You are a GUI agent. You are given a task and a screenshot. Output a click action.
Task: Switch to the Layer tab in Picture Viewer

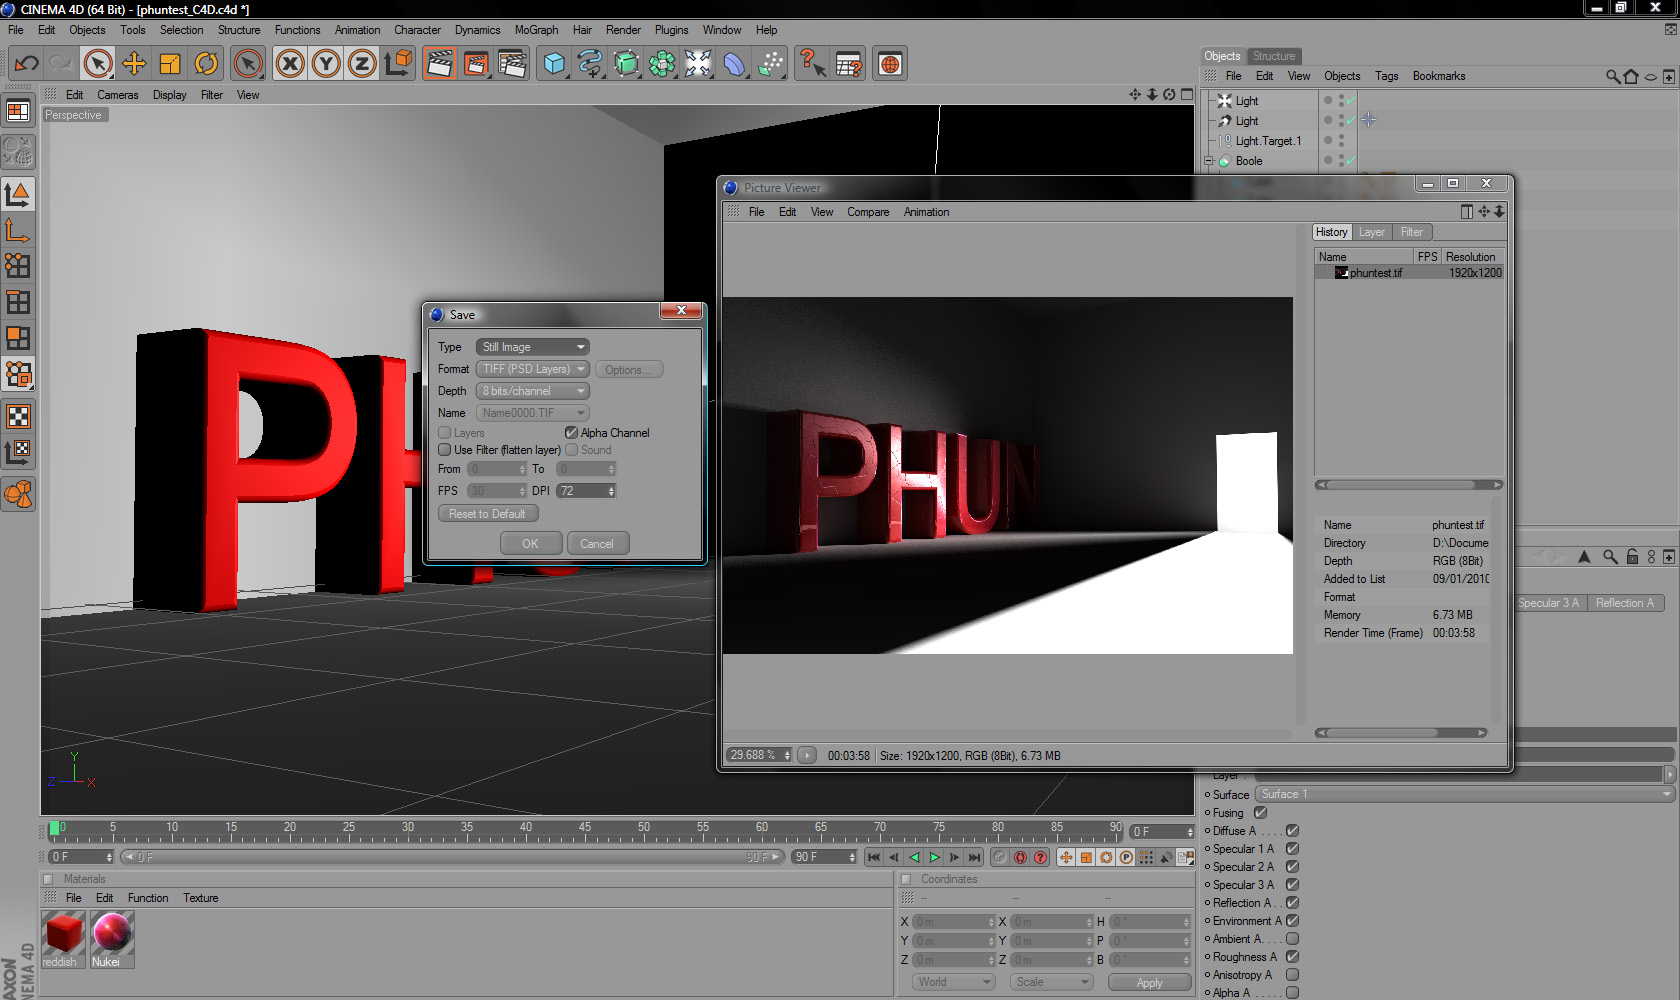coord(1372,232)
